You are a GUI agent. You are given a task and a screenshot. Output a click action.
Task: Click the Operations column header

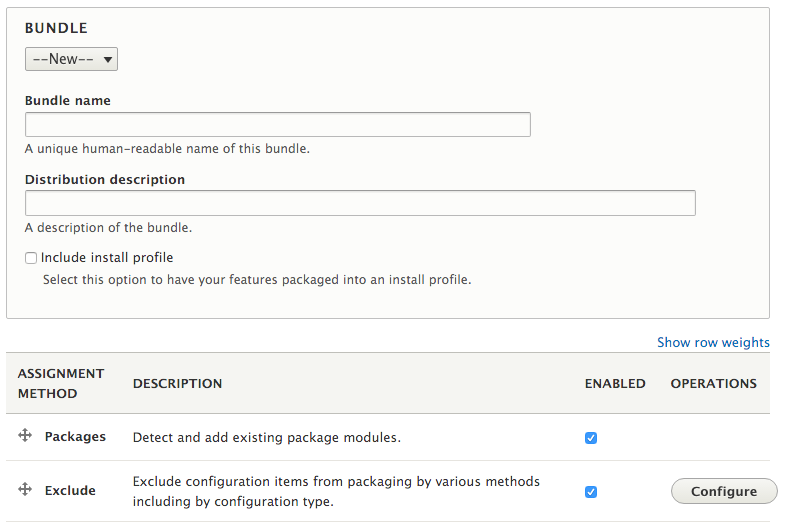pos(713,383)
